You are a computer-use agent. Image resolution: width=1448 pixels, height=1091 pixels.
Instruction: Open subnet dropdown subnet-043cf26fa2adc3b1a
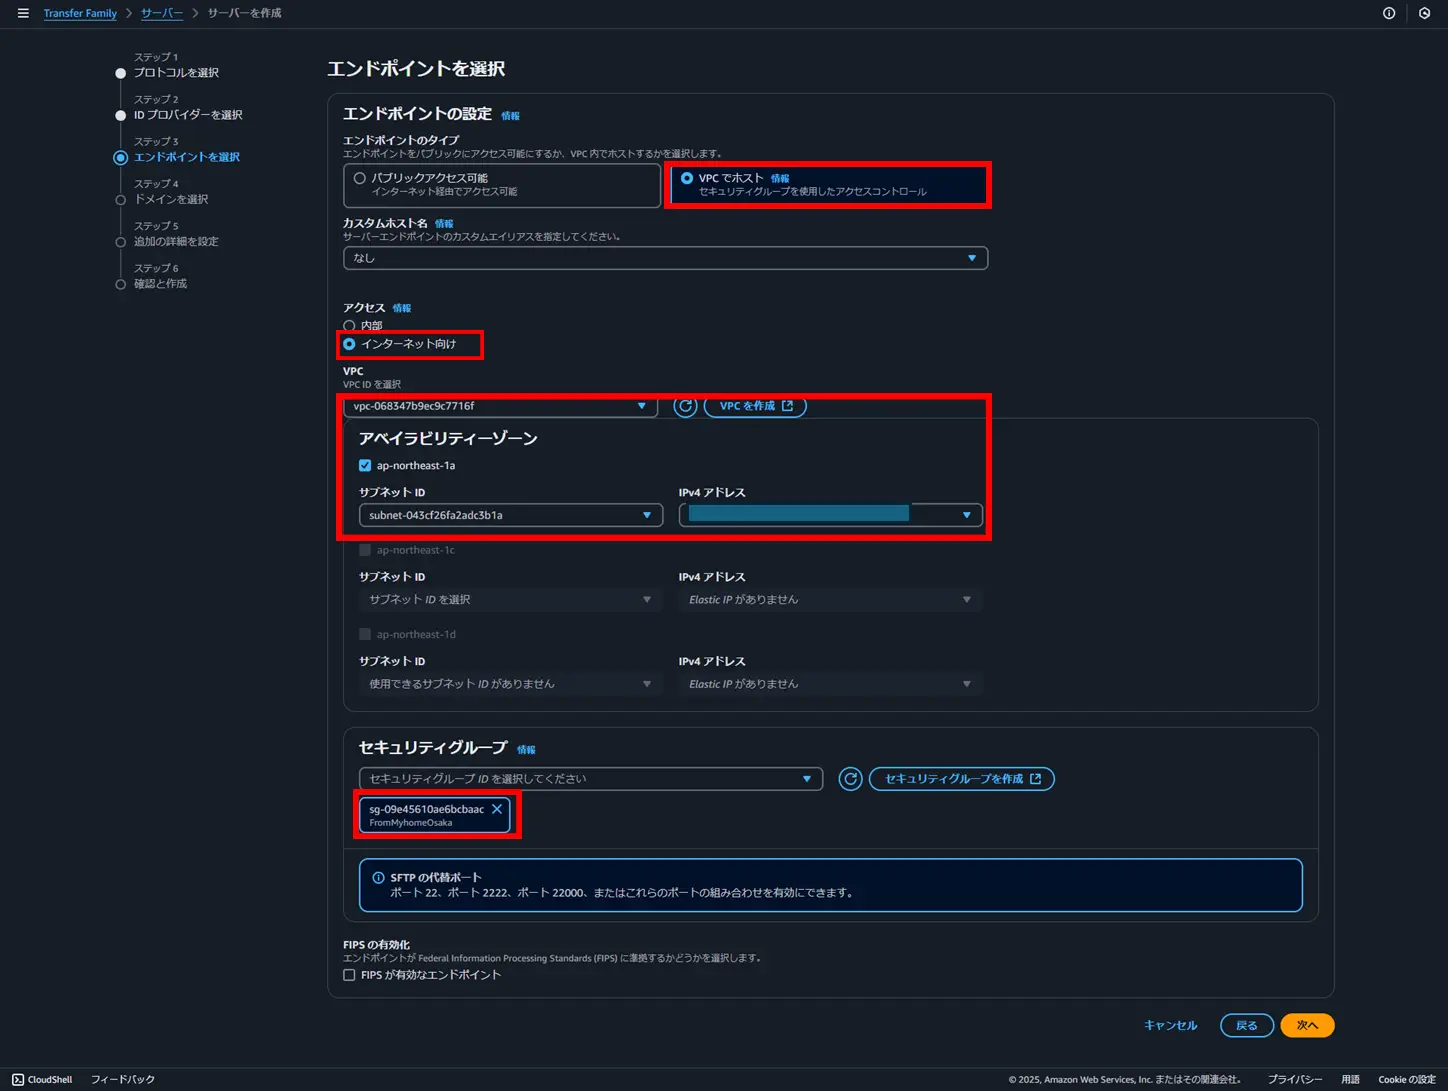(510, 515)
